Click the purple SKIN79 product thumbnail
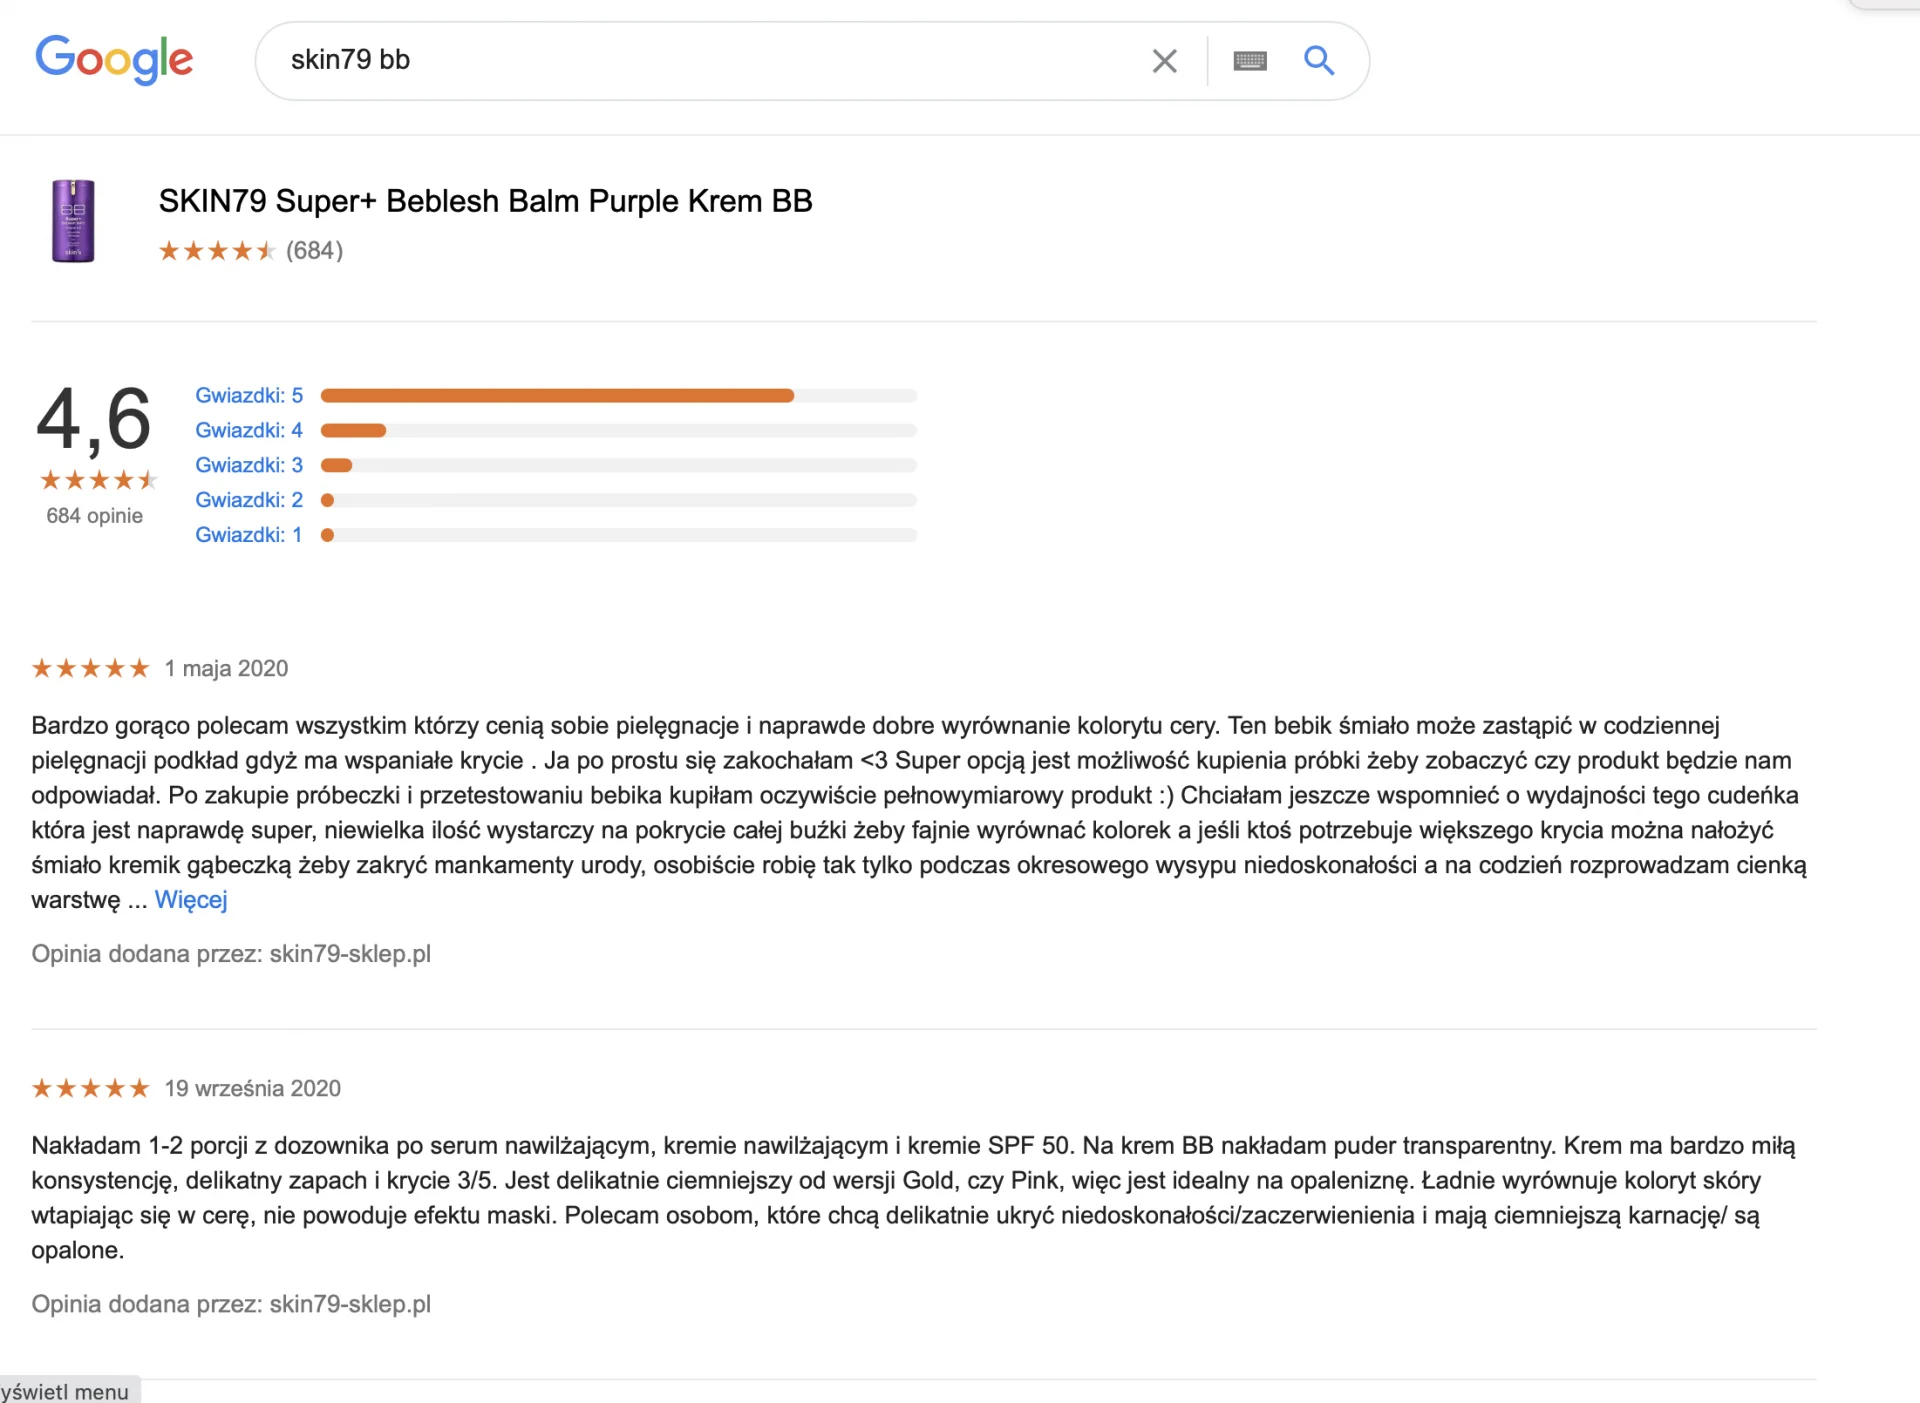1920x1403 pixels. (x=73, y=221)
